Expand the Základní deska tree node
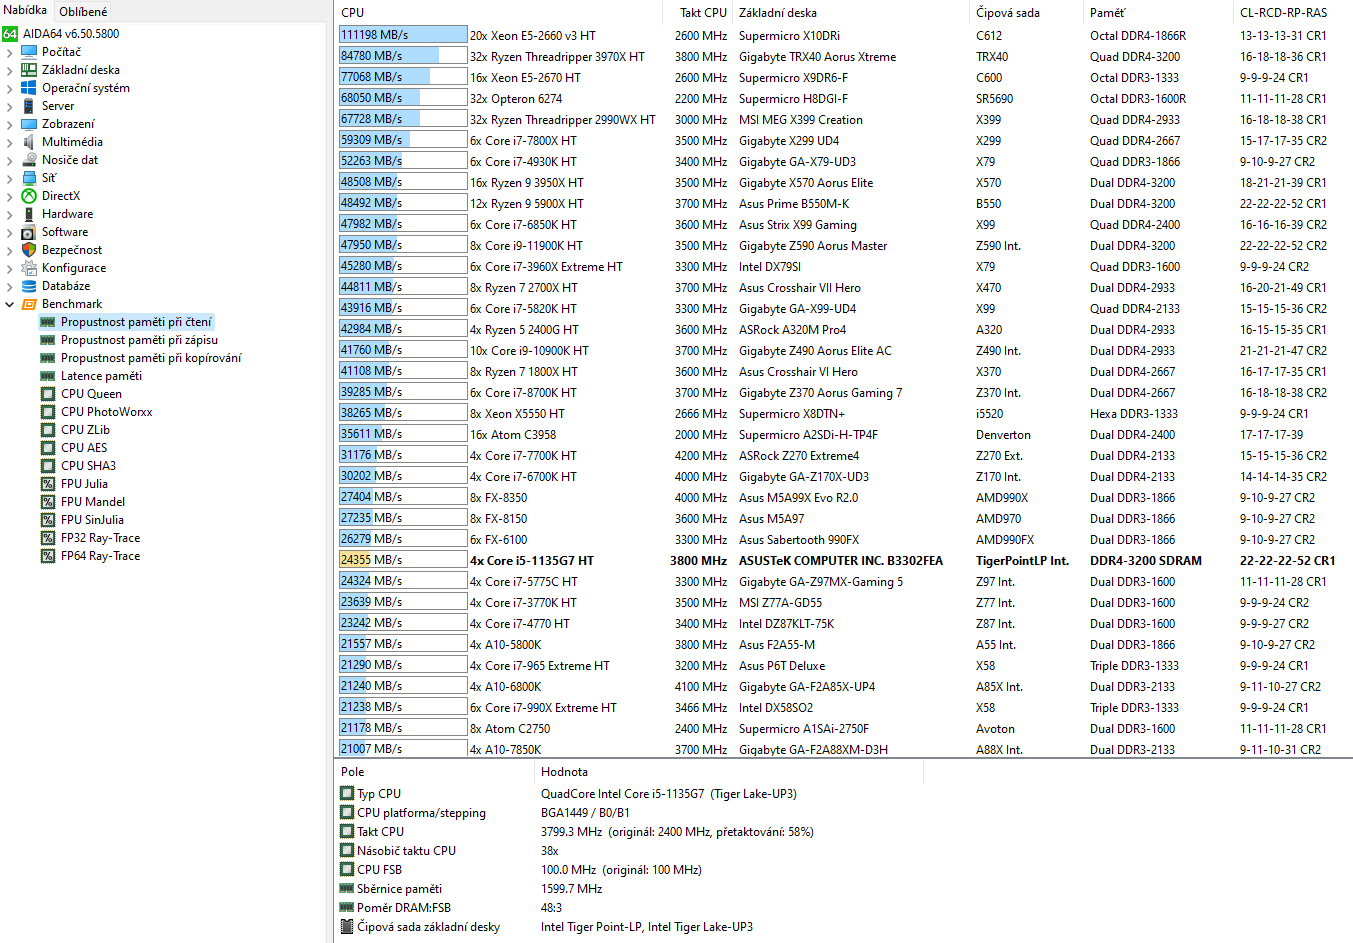The height and width of the screenshot is (943, 1353). [x=10, y=70]
